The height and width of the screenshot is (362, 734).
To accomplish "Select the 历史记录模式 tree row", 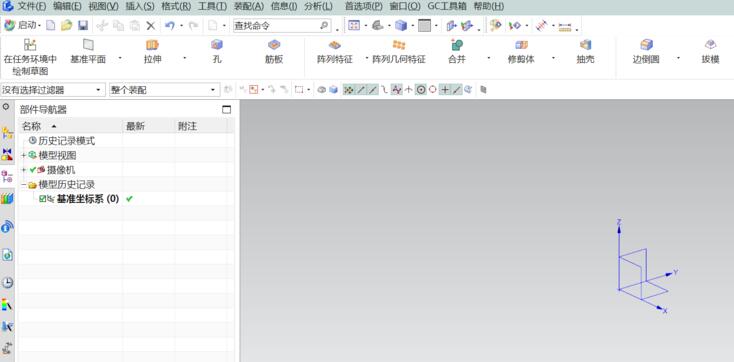I will [62, 140].
